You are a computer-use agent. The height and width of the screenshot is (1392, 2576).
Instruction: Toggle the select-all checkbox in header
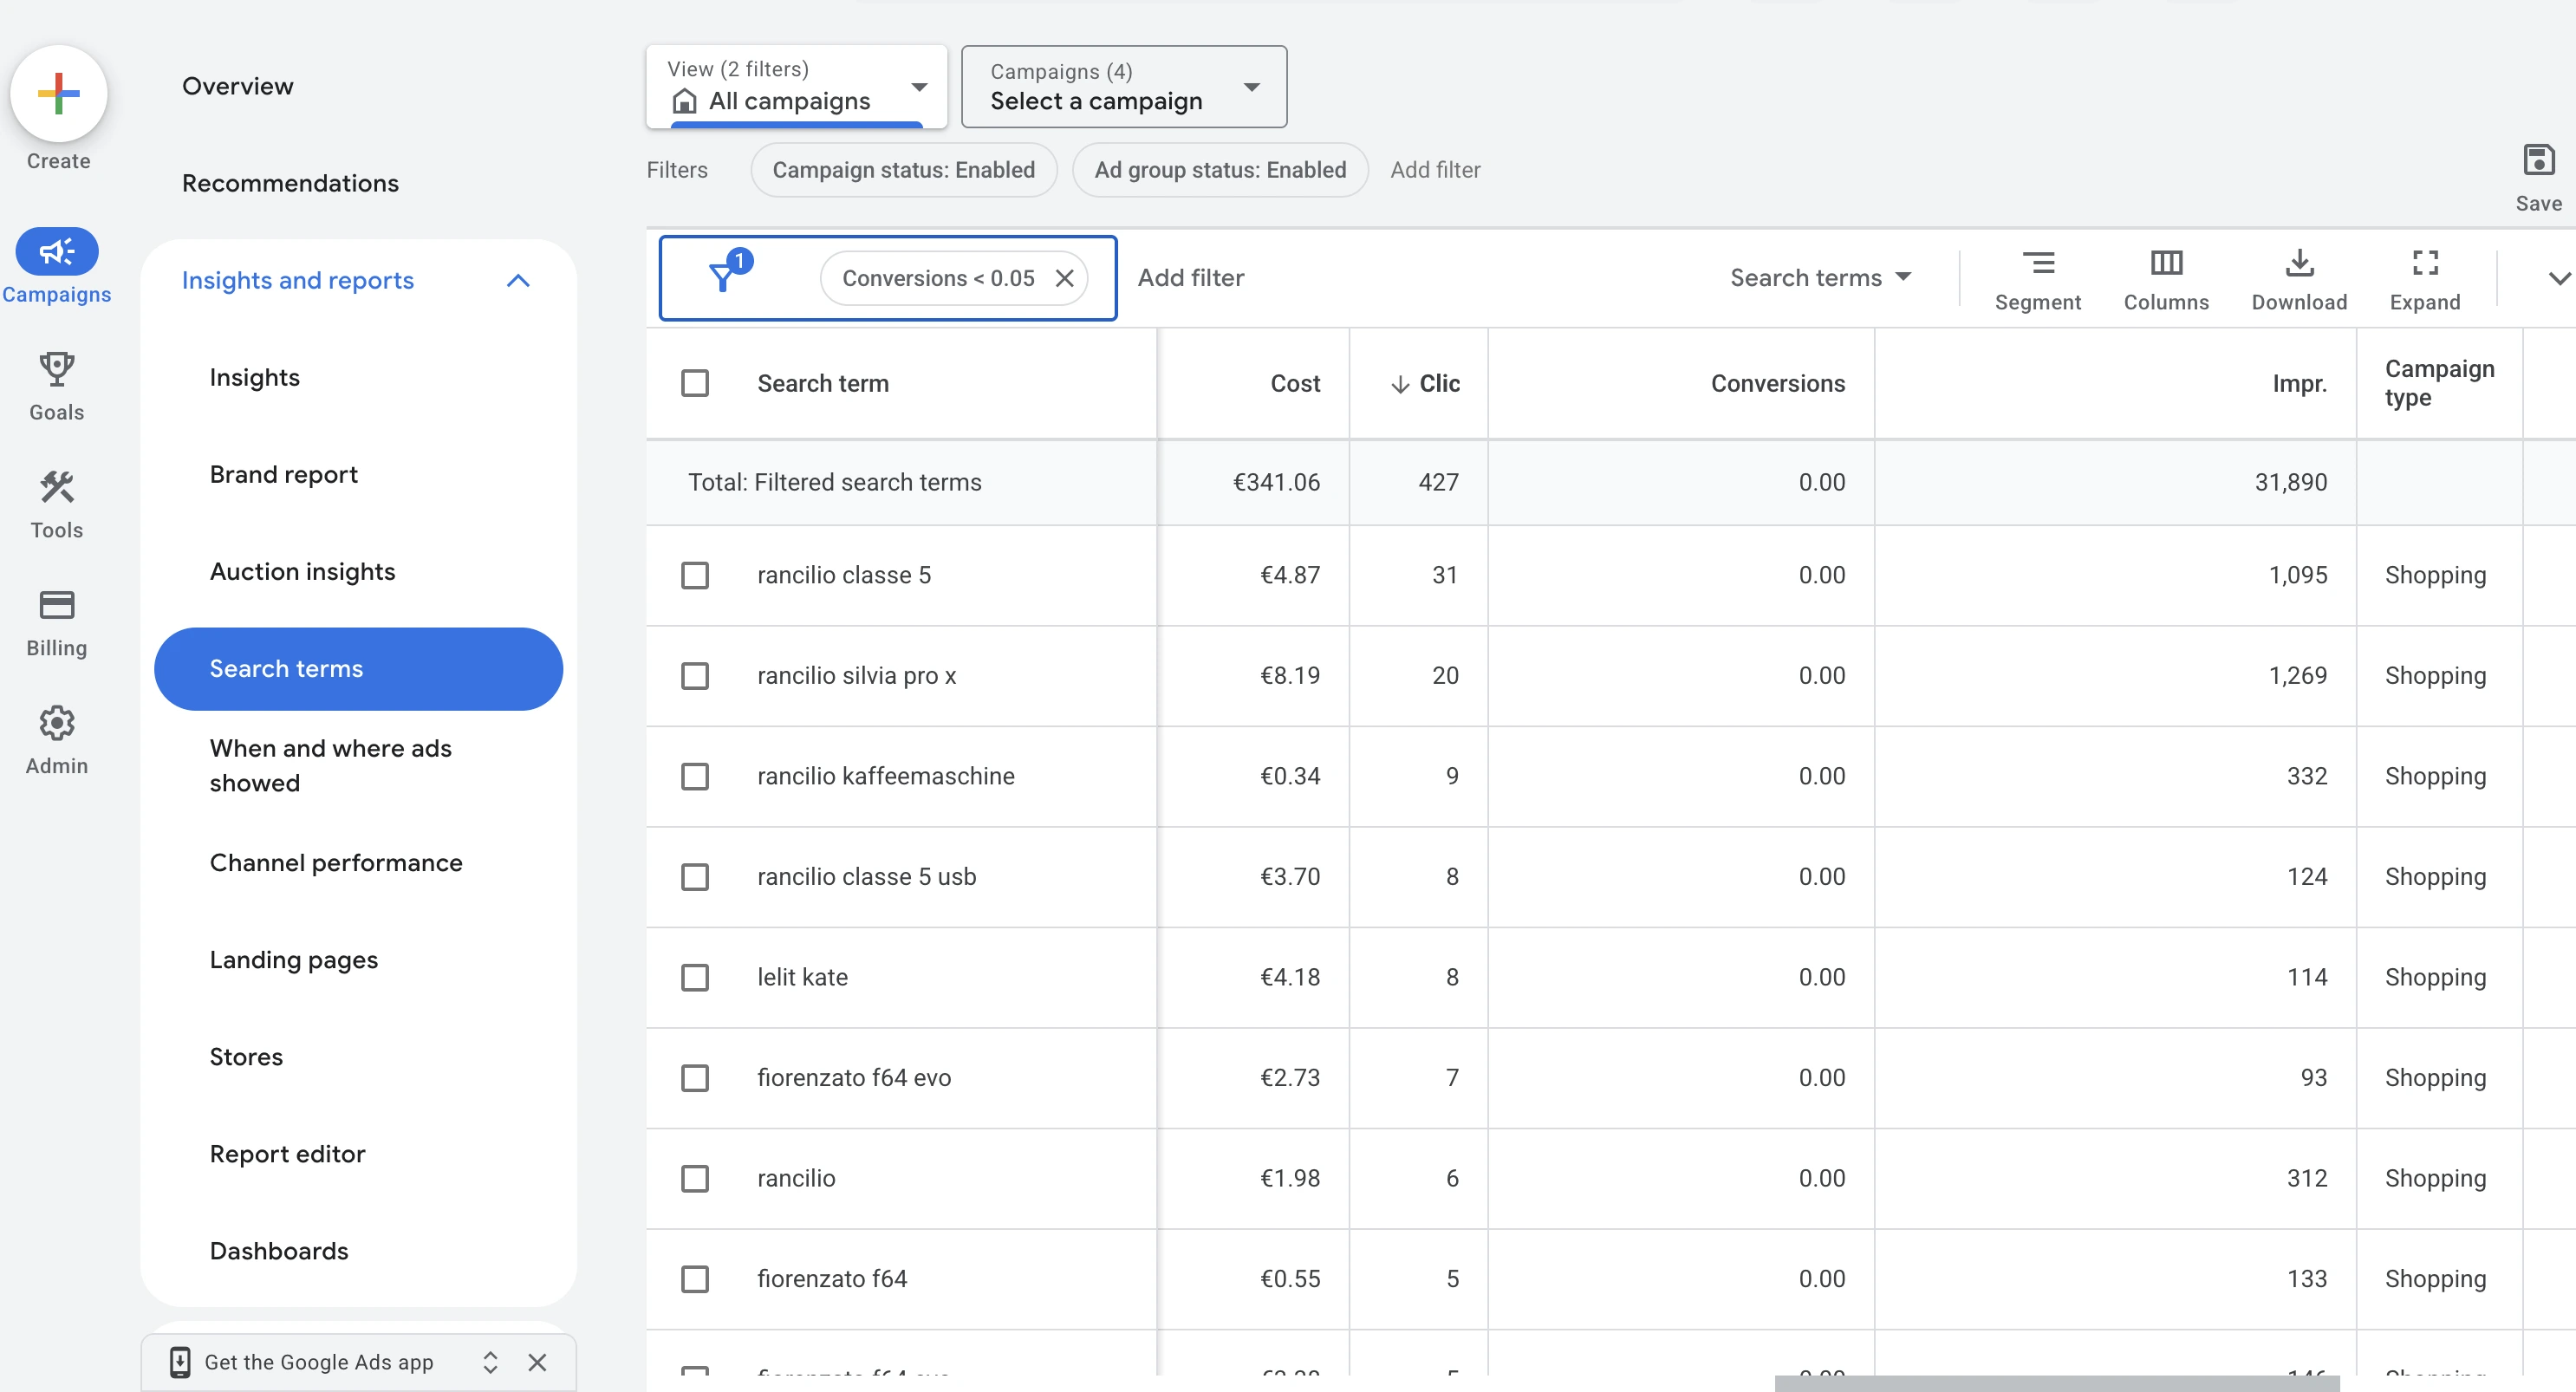click(695, 383)
